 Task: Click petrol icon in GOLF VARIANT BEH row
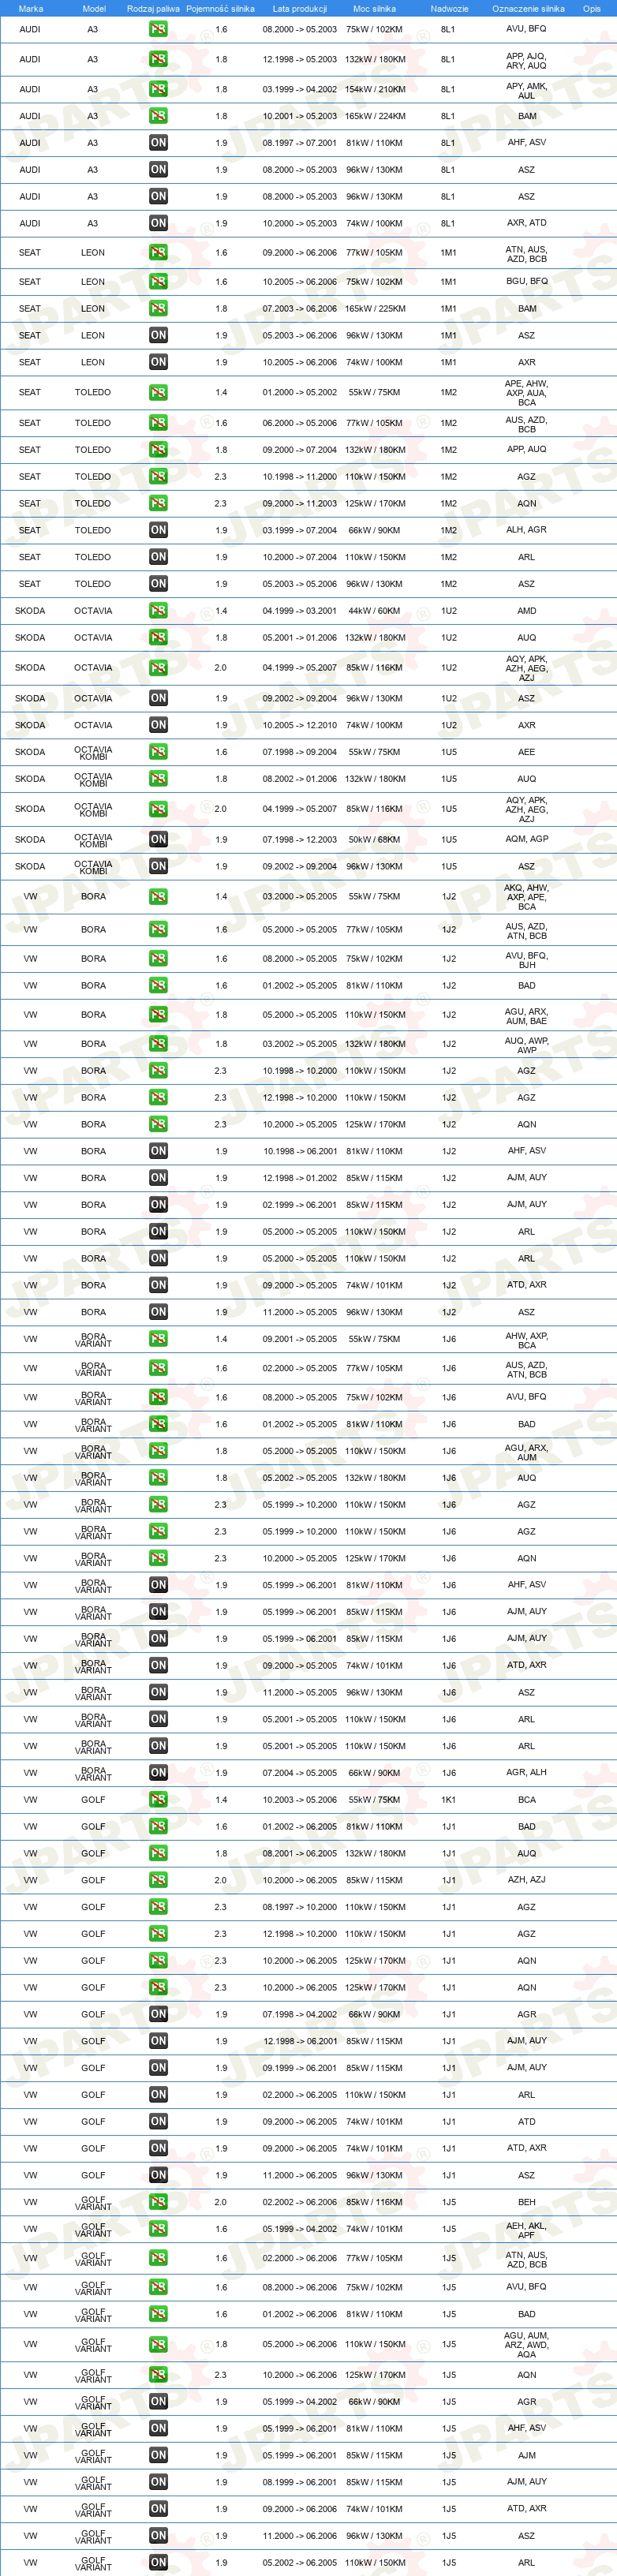click(158, 2202)
